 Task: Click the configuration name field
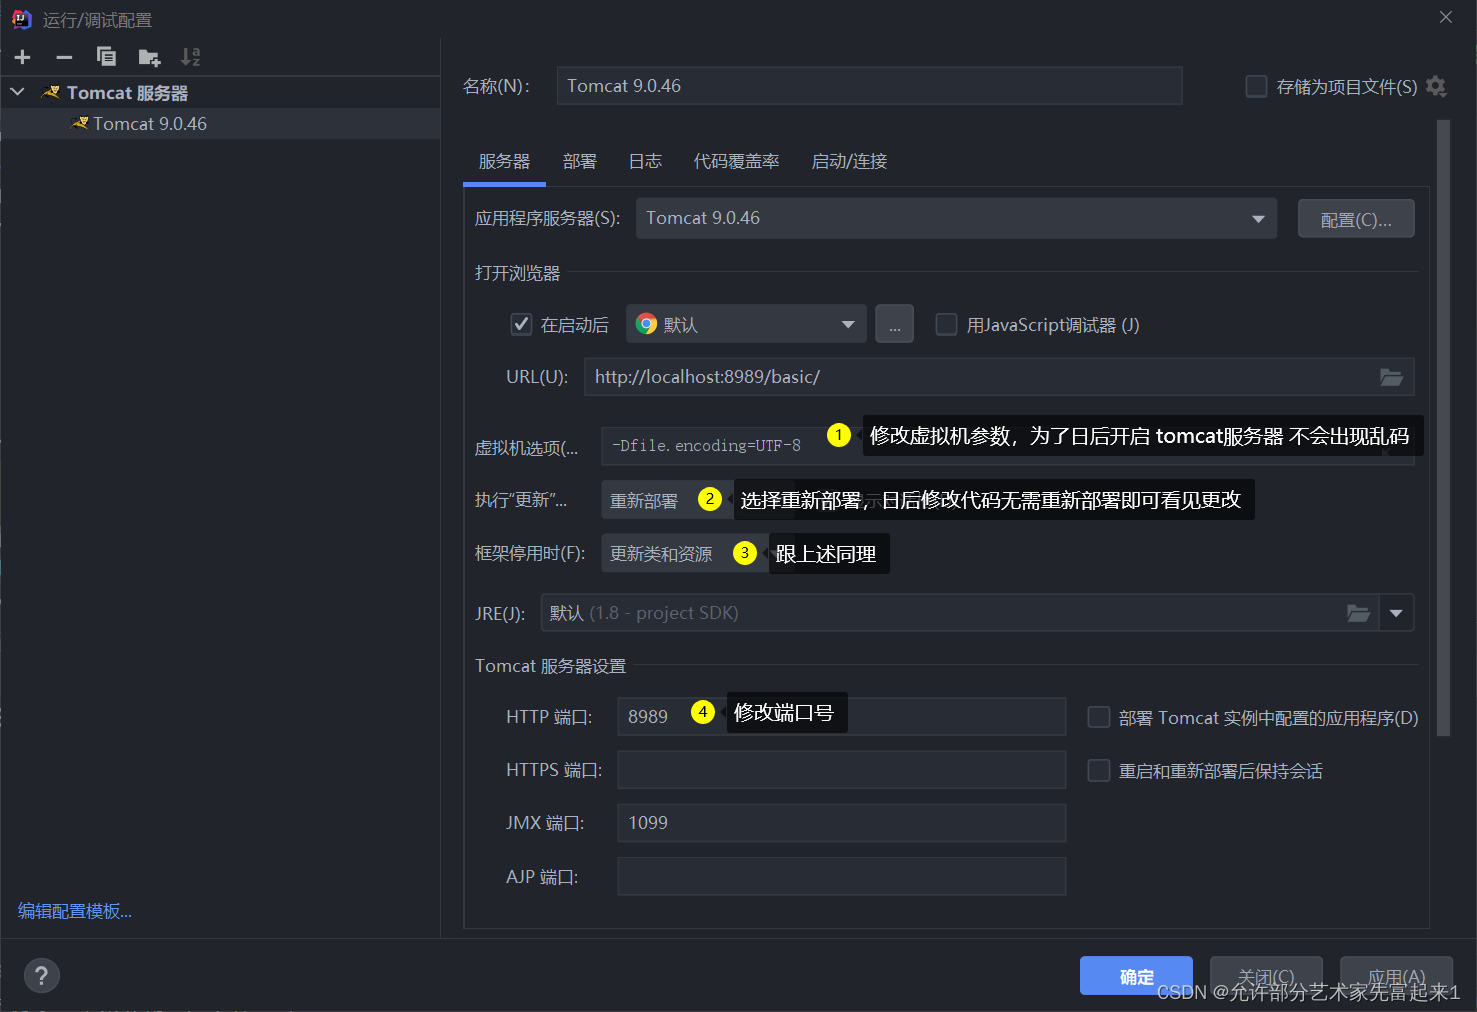click(869, 86)
